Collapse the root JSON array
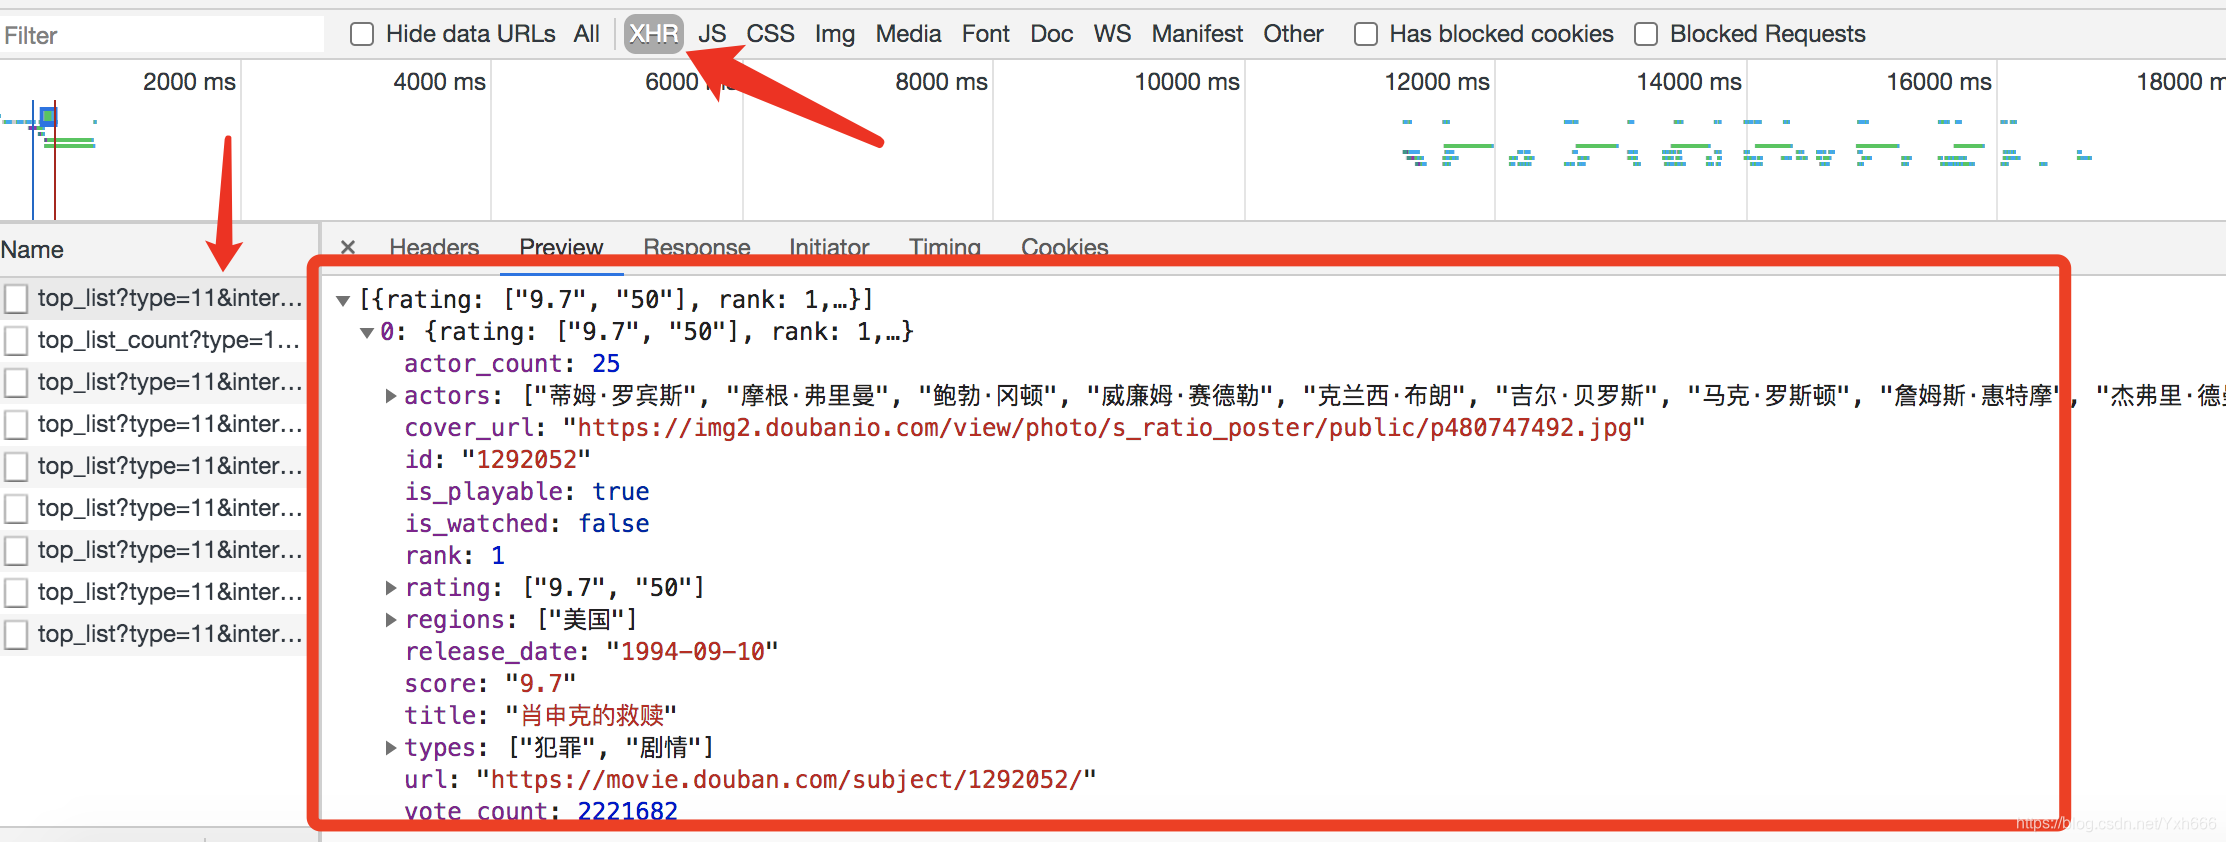2226x842 pixels. pos(343,300)
